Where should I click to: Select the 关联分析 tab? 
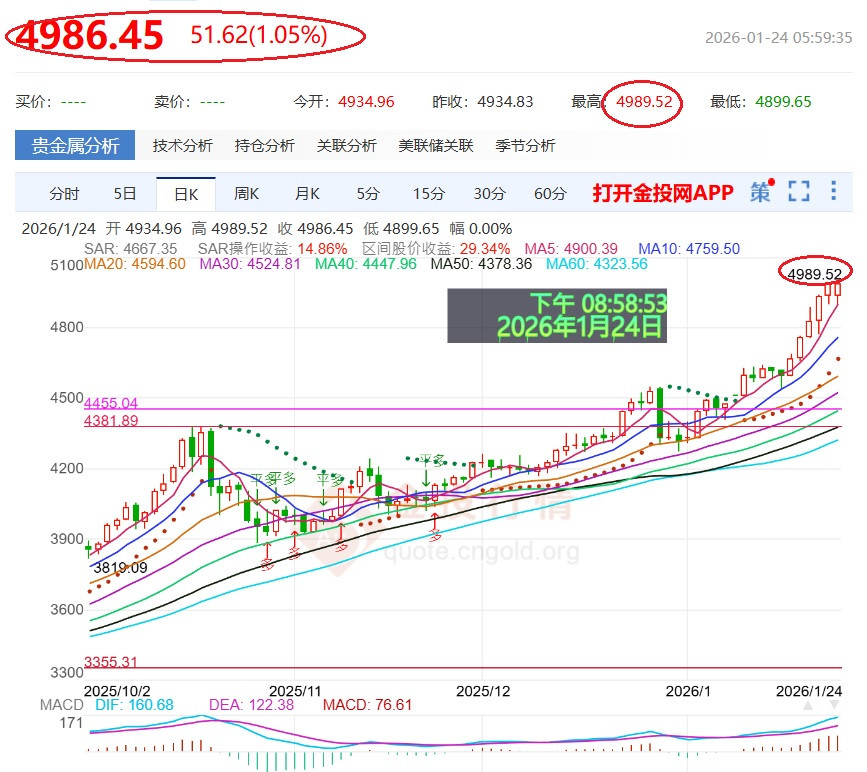346,144
